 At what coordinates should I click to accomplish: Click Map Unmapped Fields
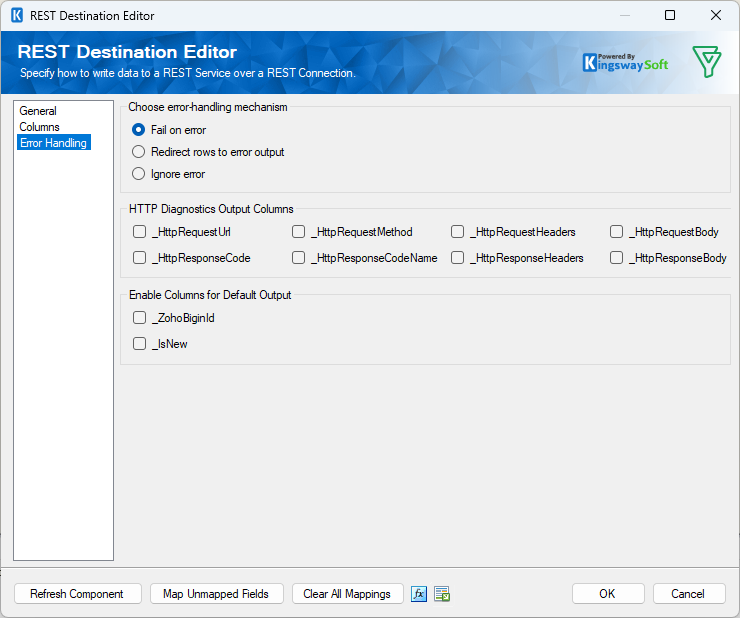tap(217, 593)
